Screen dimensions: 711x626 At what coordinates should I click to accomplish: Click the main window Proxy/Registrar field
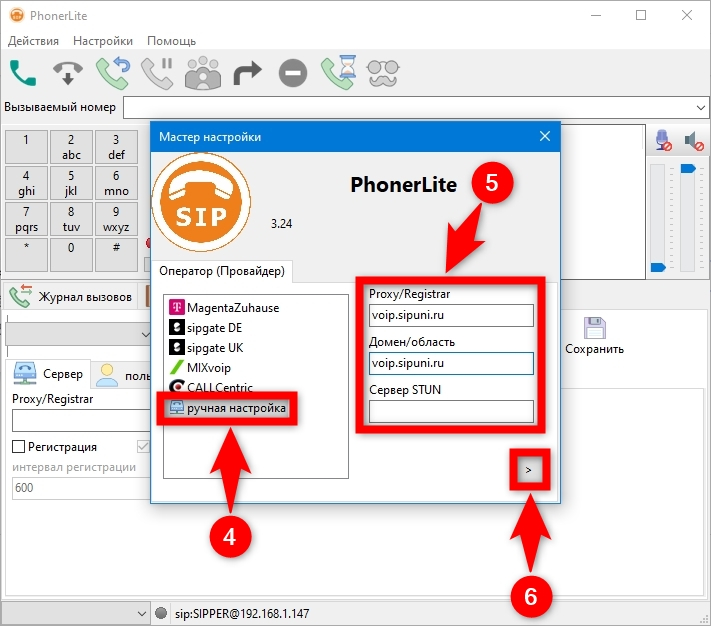click(81, 420)
